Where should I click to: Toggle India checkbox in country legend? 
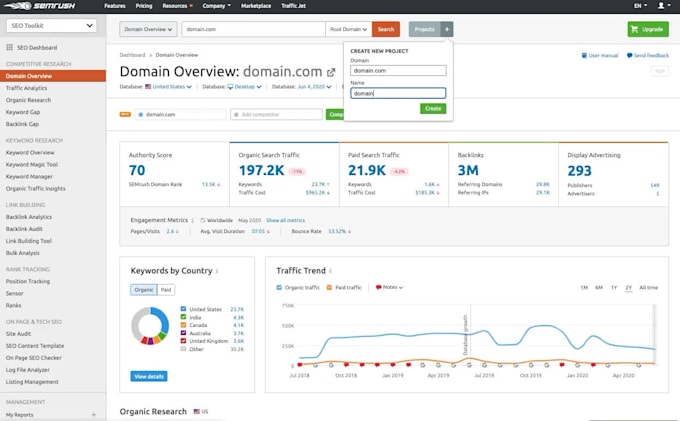click(183, 317)
